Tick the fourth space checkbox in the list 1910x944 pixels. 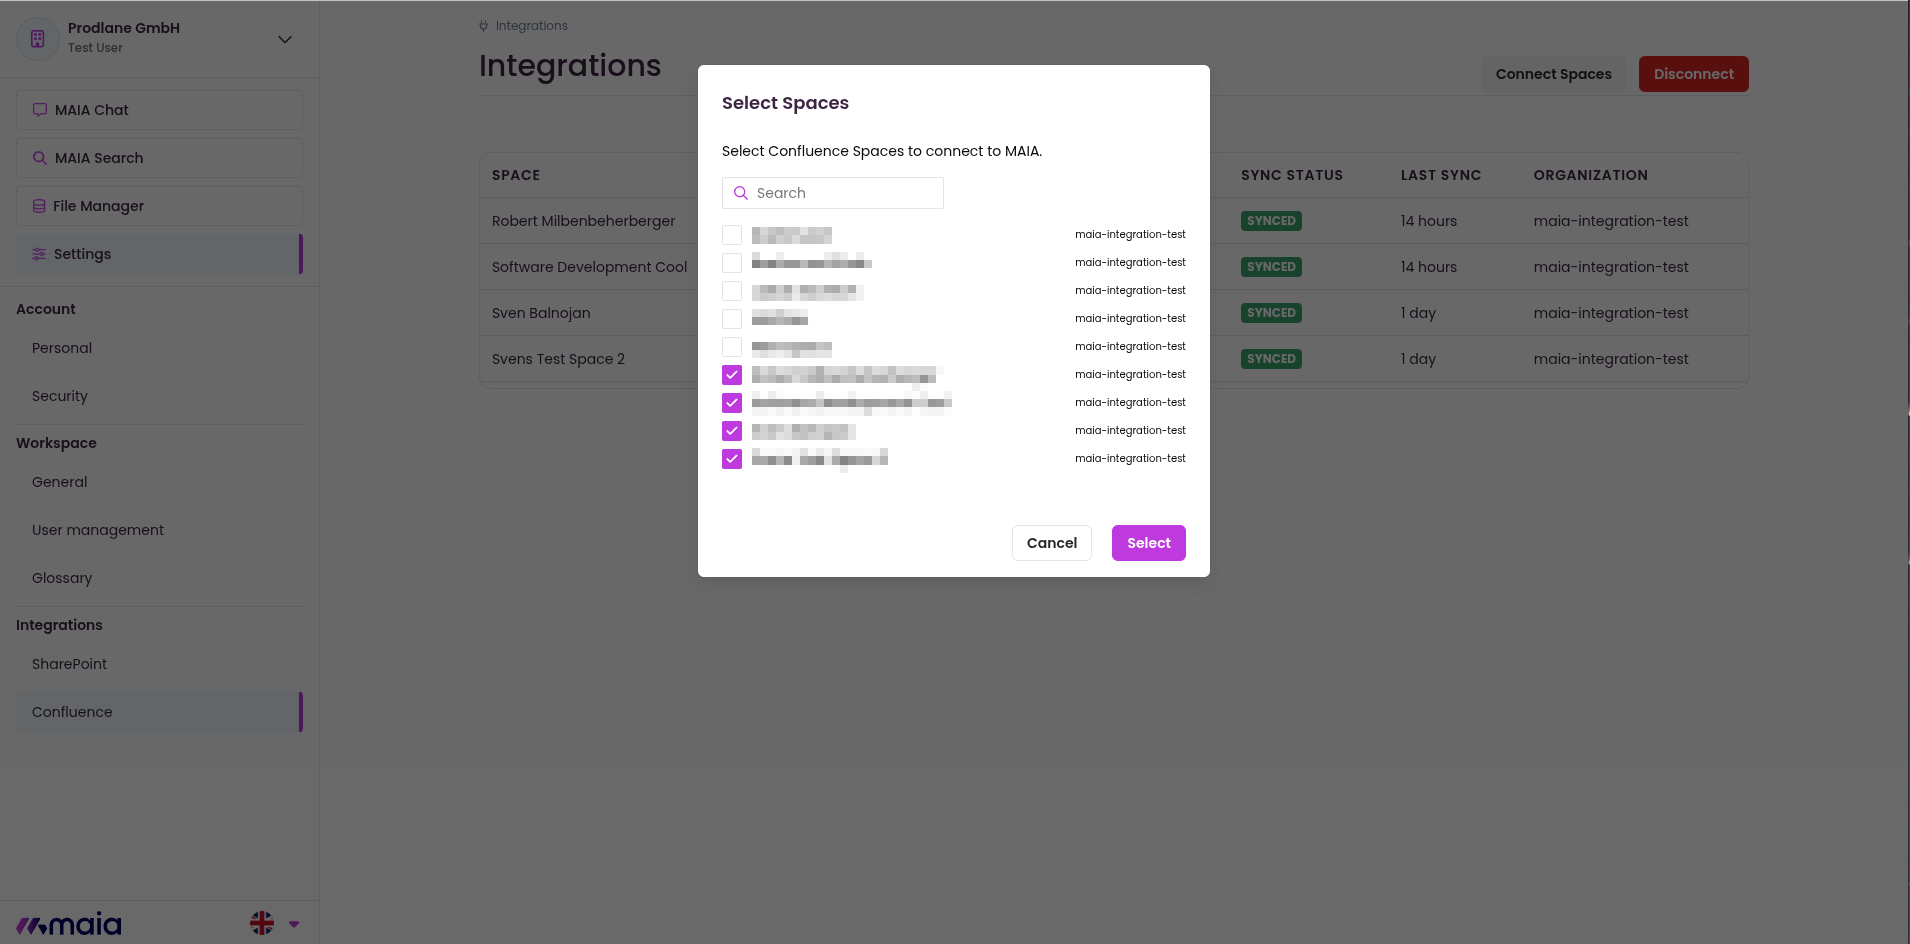(x=732, y=319)
